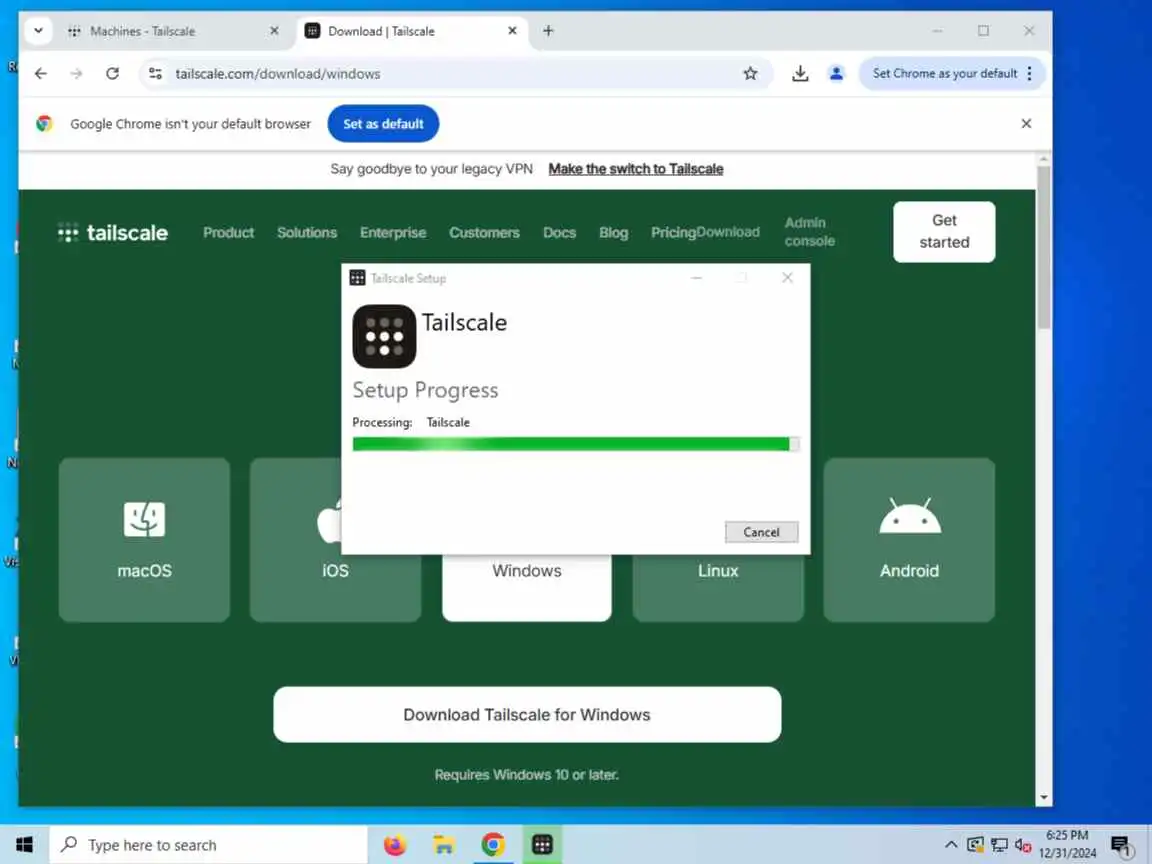This screenshot has width=1152, height=864.
Task: Show hidden system tray icons
Action: point(951,845)
